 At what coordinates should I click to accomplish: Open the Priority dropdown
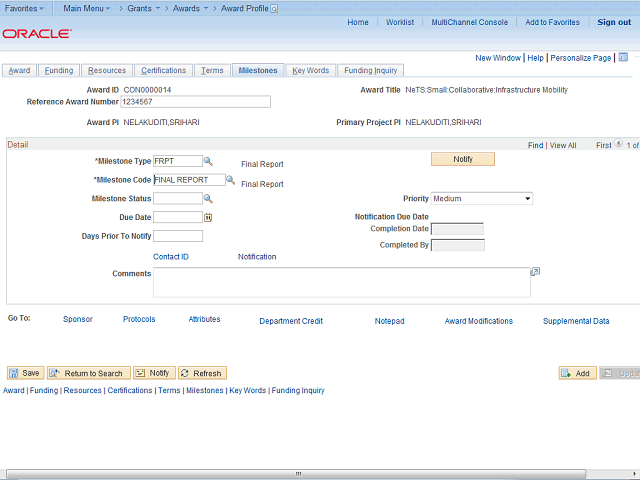482,199
